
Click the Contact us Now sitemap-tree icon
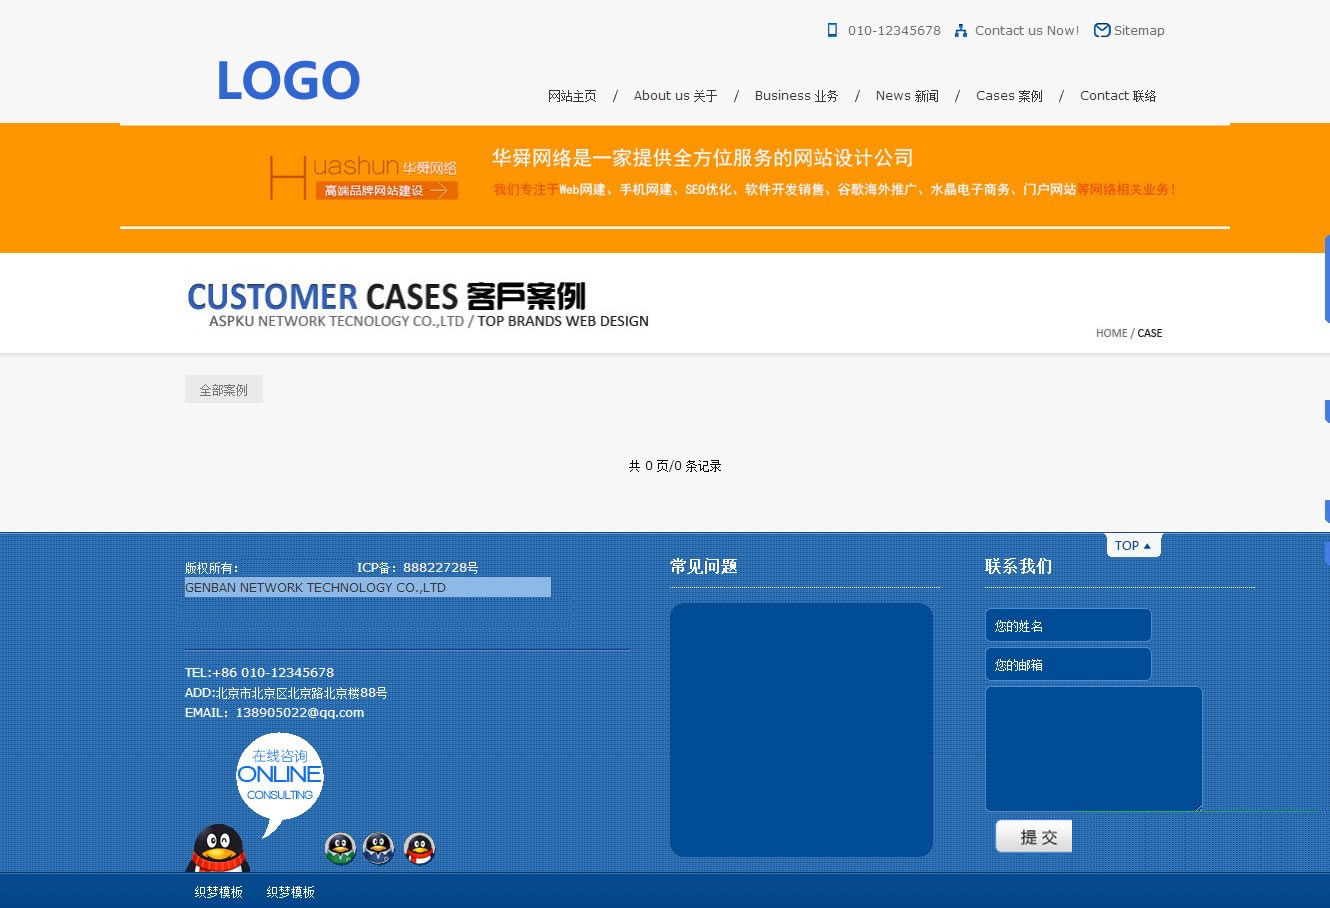[960, 30]
